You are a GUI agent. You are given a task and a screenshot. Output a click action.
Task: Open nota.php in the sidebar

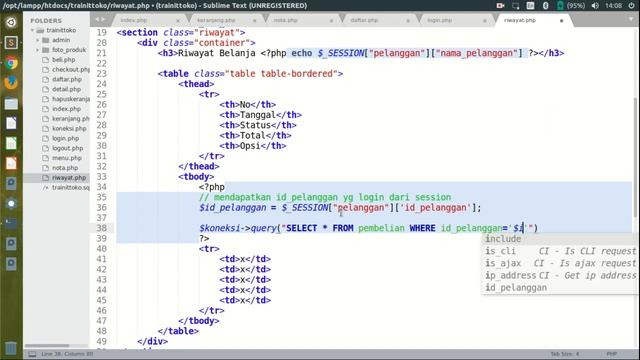click(65, 168)
